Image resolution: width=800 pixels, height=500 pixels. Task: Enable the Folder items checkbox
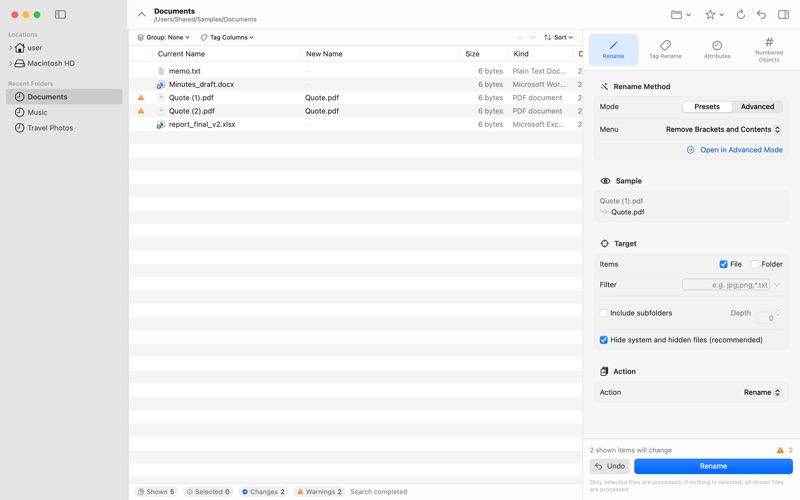pyautogui.click(x=755, y=264)
